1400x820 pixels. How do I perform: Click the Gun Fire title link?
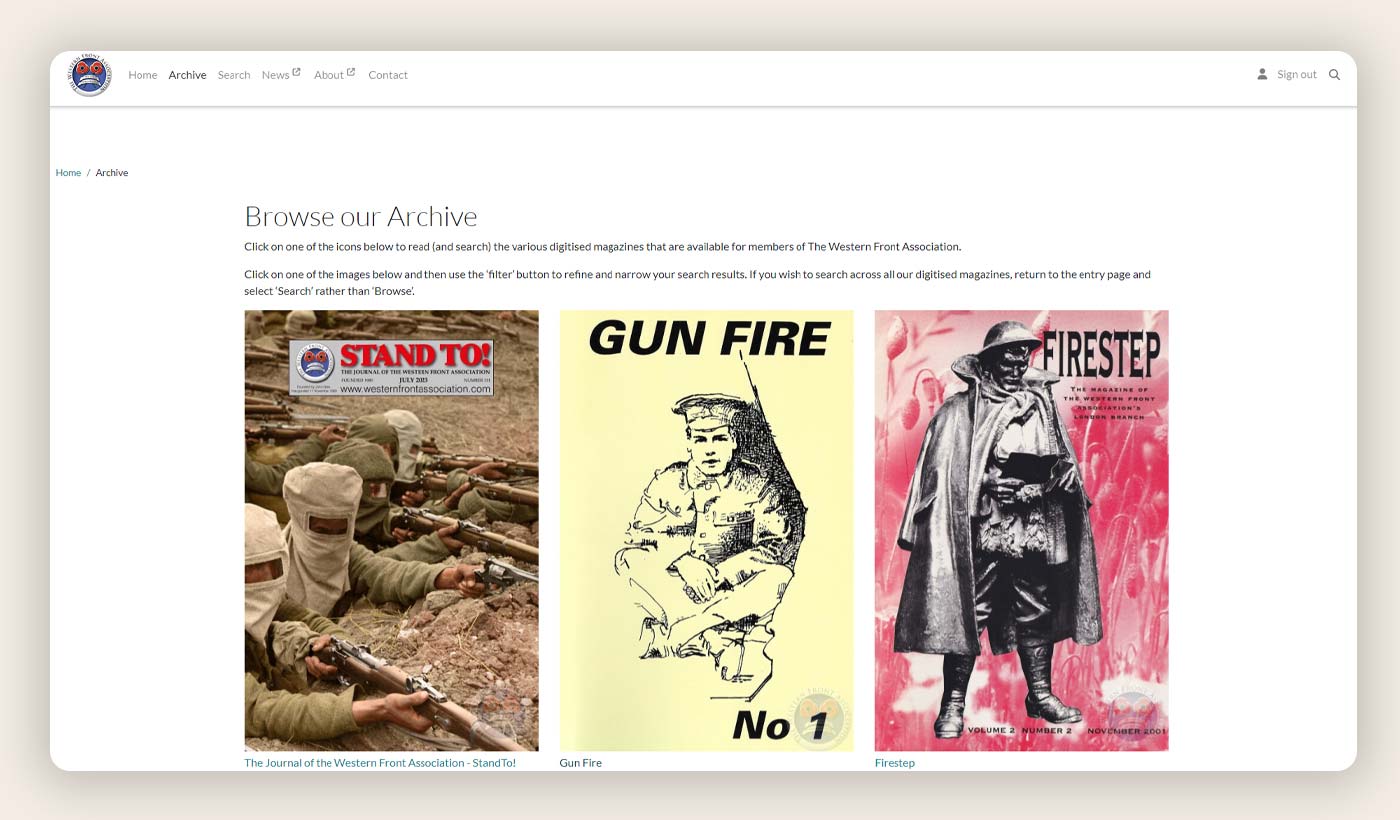click(581, 763)
